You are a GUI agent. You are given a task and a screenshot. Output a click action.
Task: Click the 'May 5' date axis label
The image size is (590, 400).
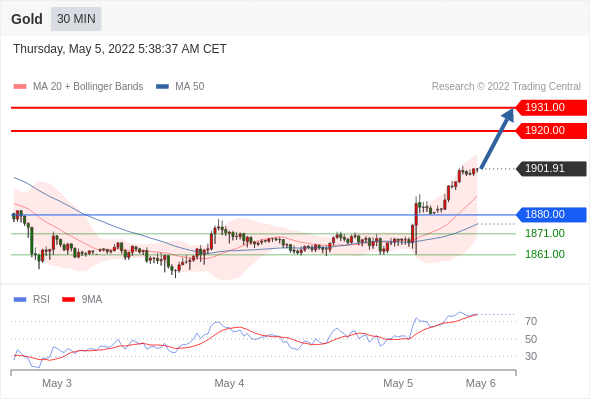pyautogui.click(x=398, y=383)
